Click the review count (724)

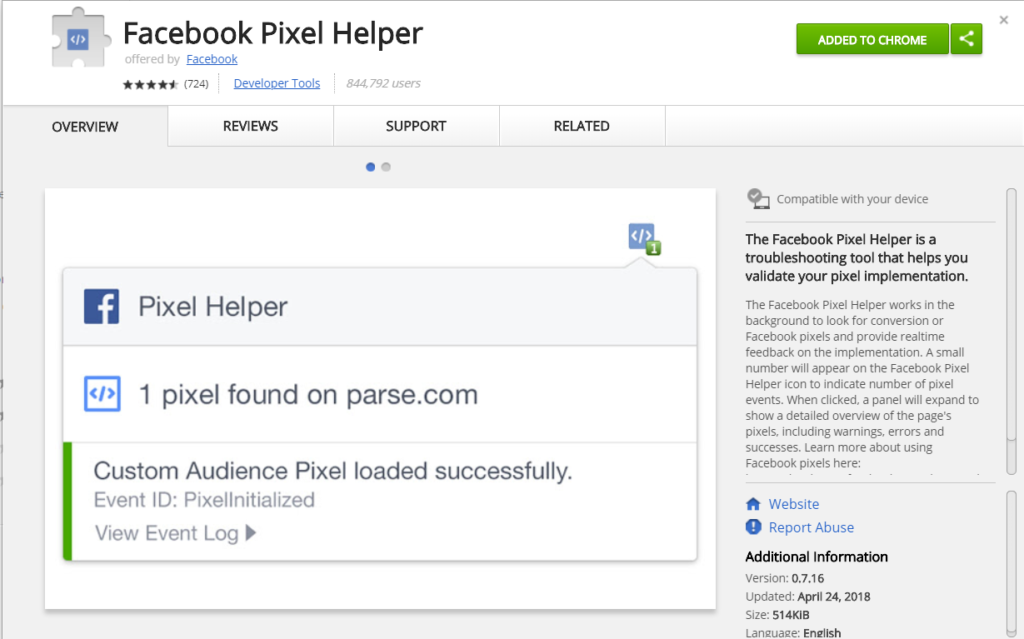tap(196, 84)
